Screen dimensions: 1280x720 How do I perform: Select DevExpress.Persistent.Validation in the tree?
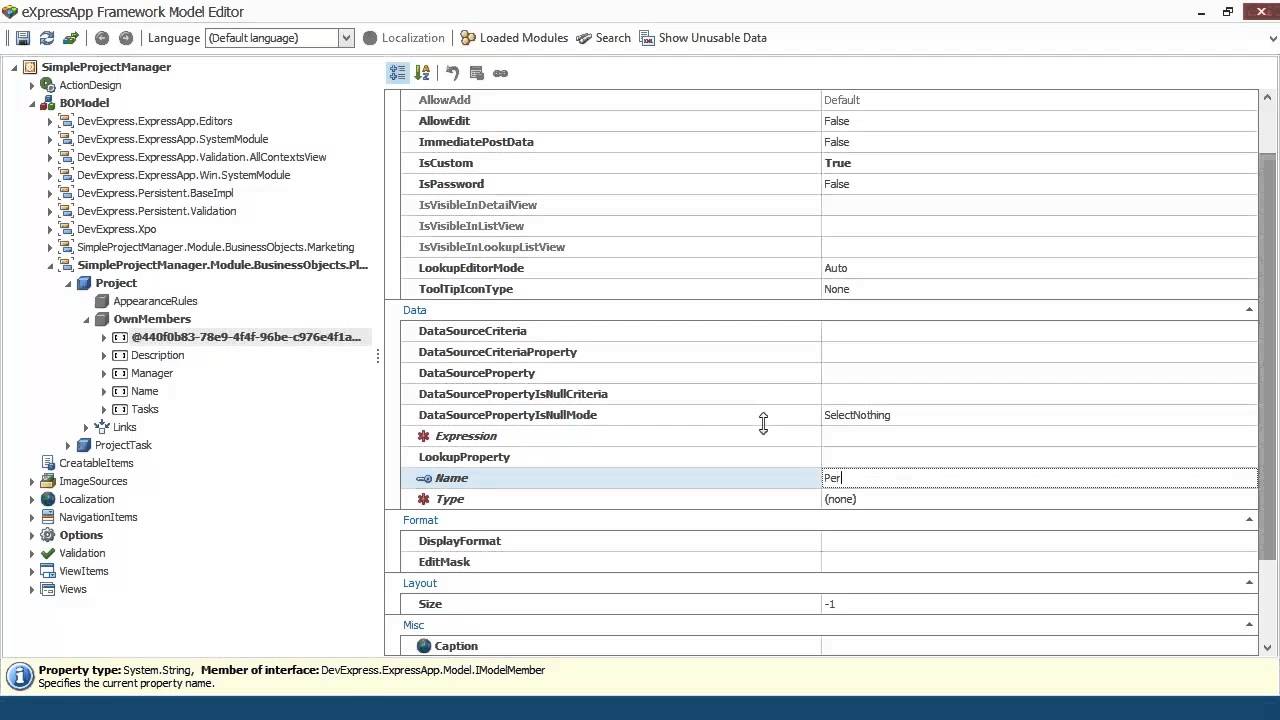(x=156, y=211)
